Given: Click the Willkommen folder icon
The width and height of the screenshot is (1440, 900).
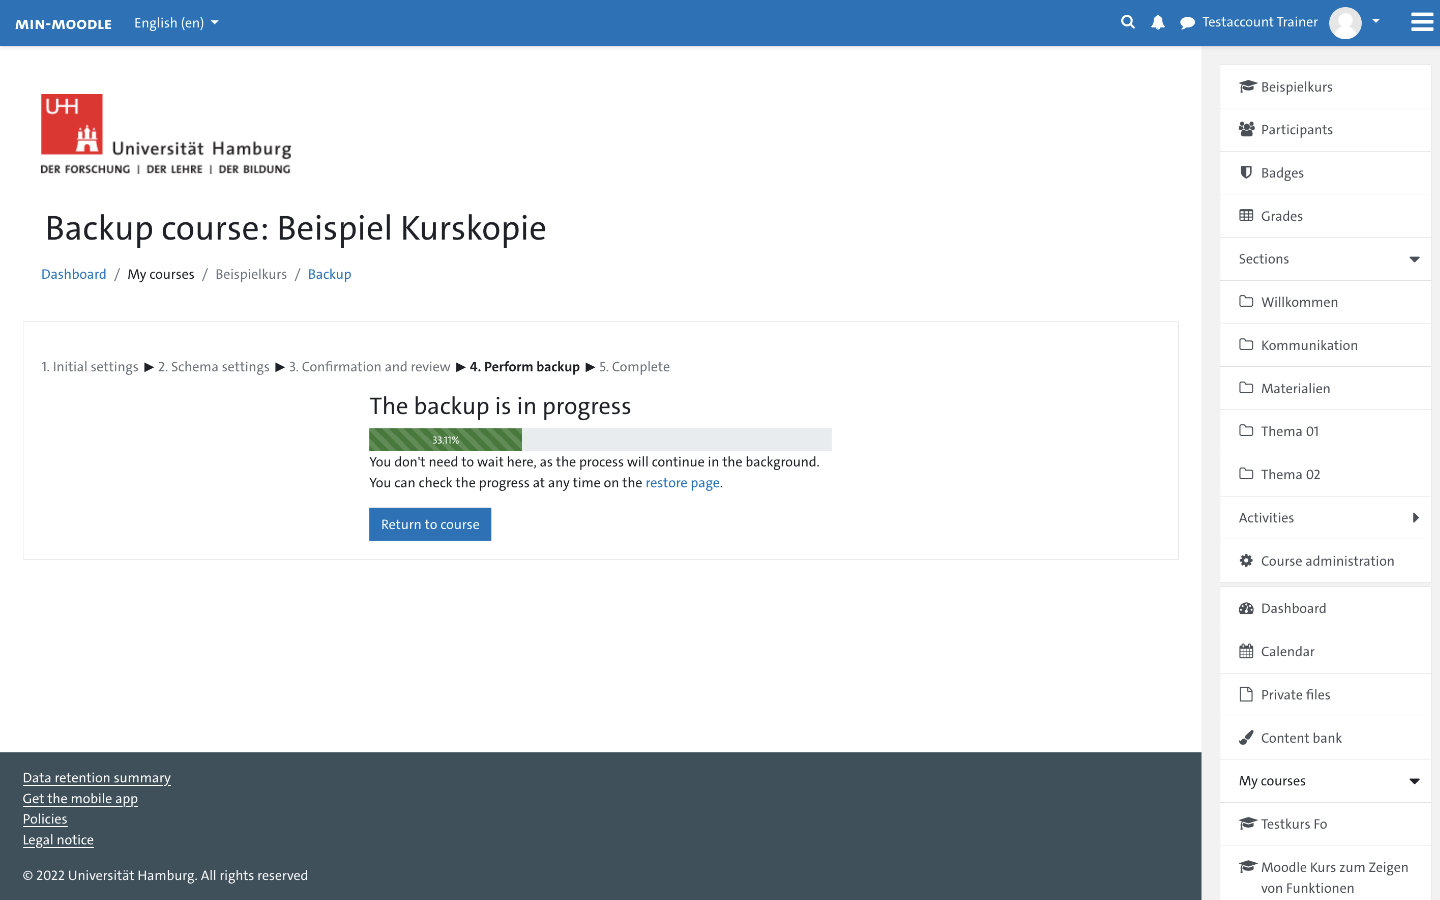Looking at the screenshot, I should (1246, 301).
